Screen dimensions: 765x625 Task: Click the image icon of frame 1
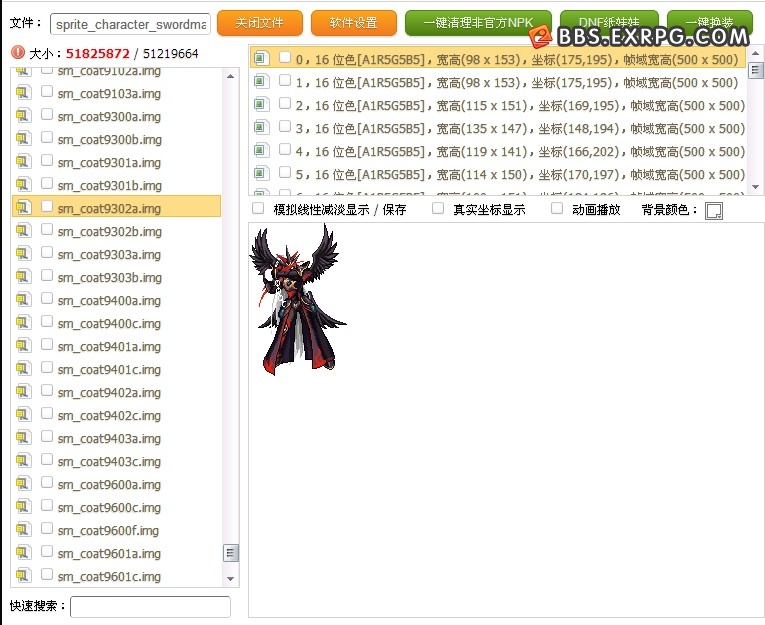tap(262, 81)
